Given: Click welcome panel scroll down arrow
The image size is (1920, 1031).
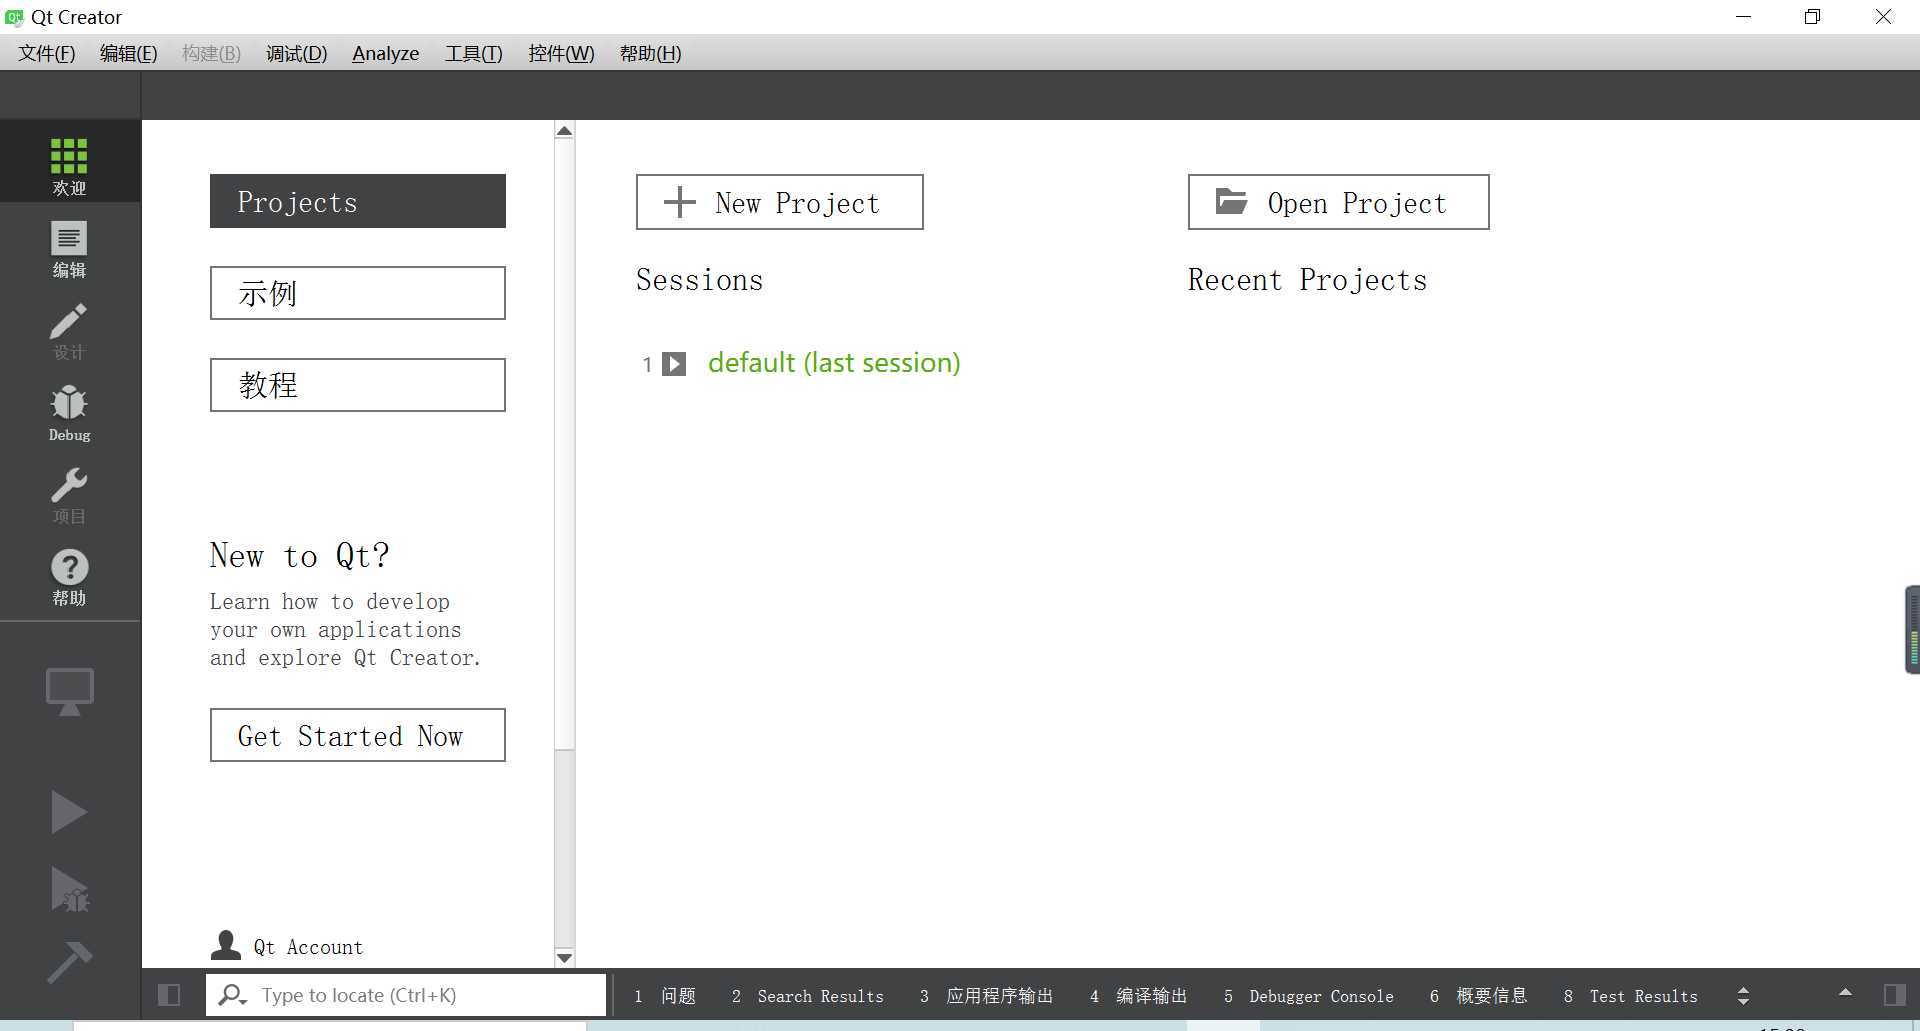Looking at the screenshot, I should pyautogui.click(x=564, y=957).
